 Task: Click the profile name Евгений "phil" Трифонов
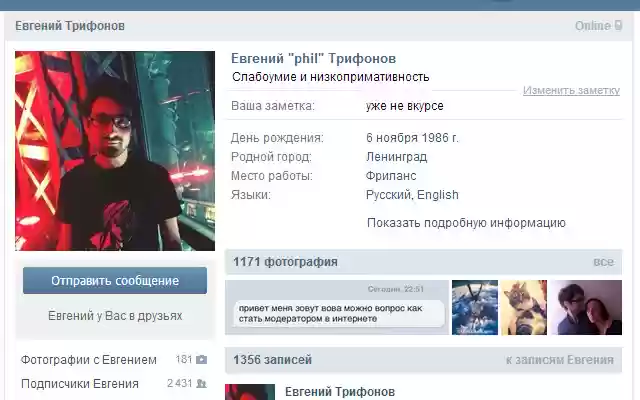(313, 58)
